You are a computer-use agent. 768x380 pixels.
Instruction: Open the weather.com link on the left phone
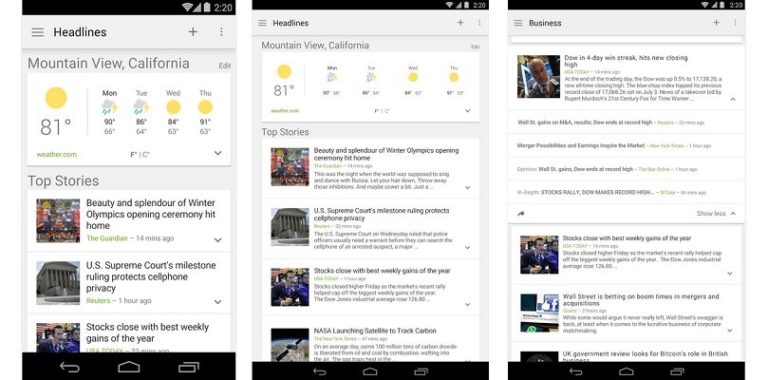(x=57, y=155)
